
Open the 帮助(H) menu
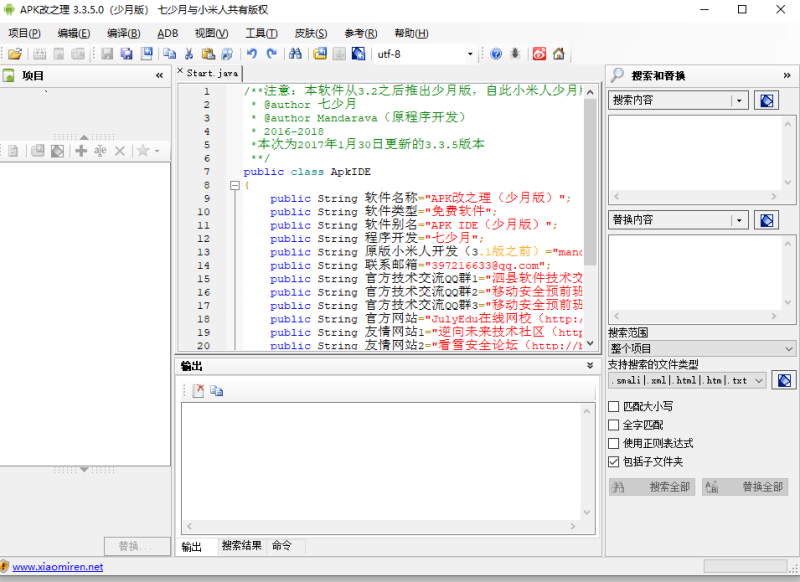pyautogui.click(x=411, y=33)
